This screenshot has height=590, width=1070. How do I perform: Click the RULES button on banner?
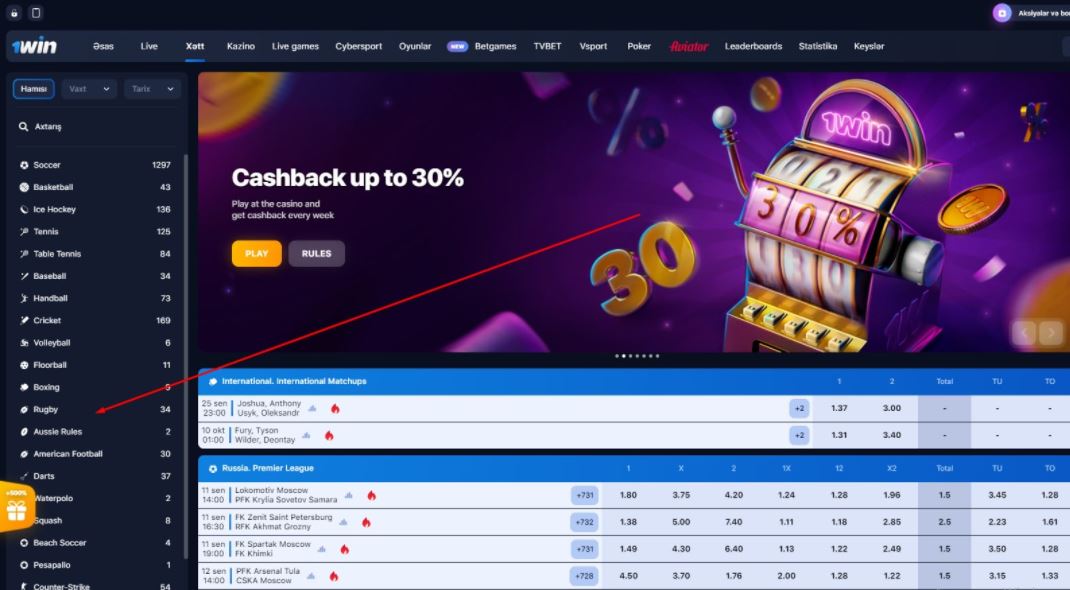317,253
